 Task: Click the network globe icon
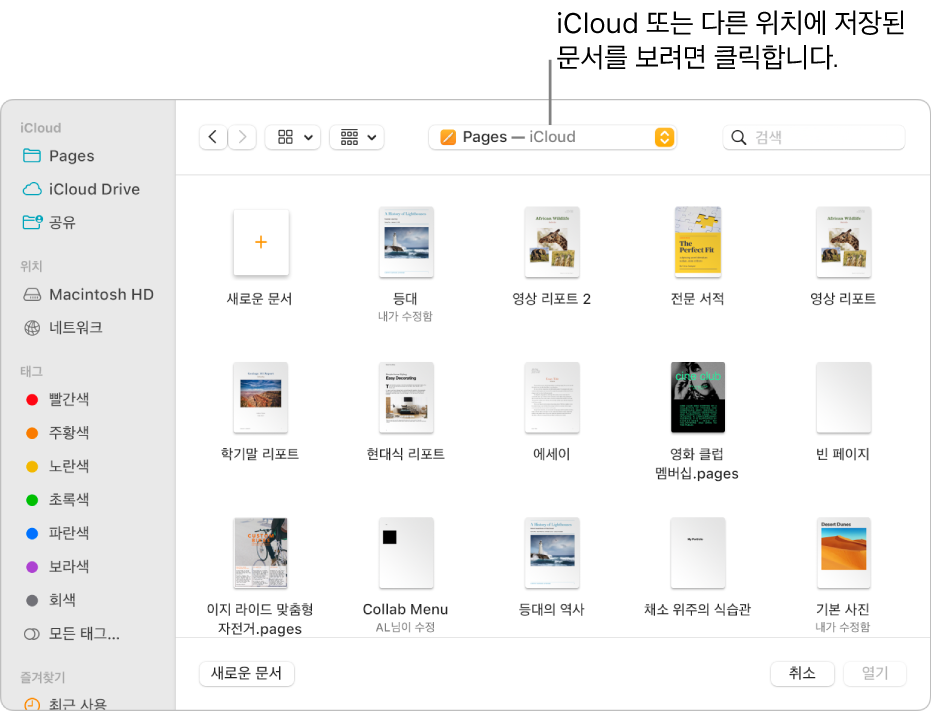pos(32,328)
